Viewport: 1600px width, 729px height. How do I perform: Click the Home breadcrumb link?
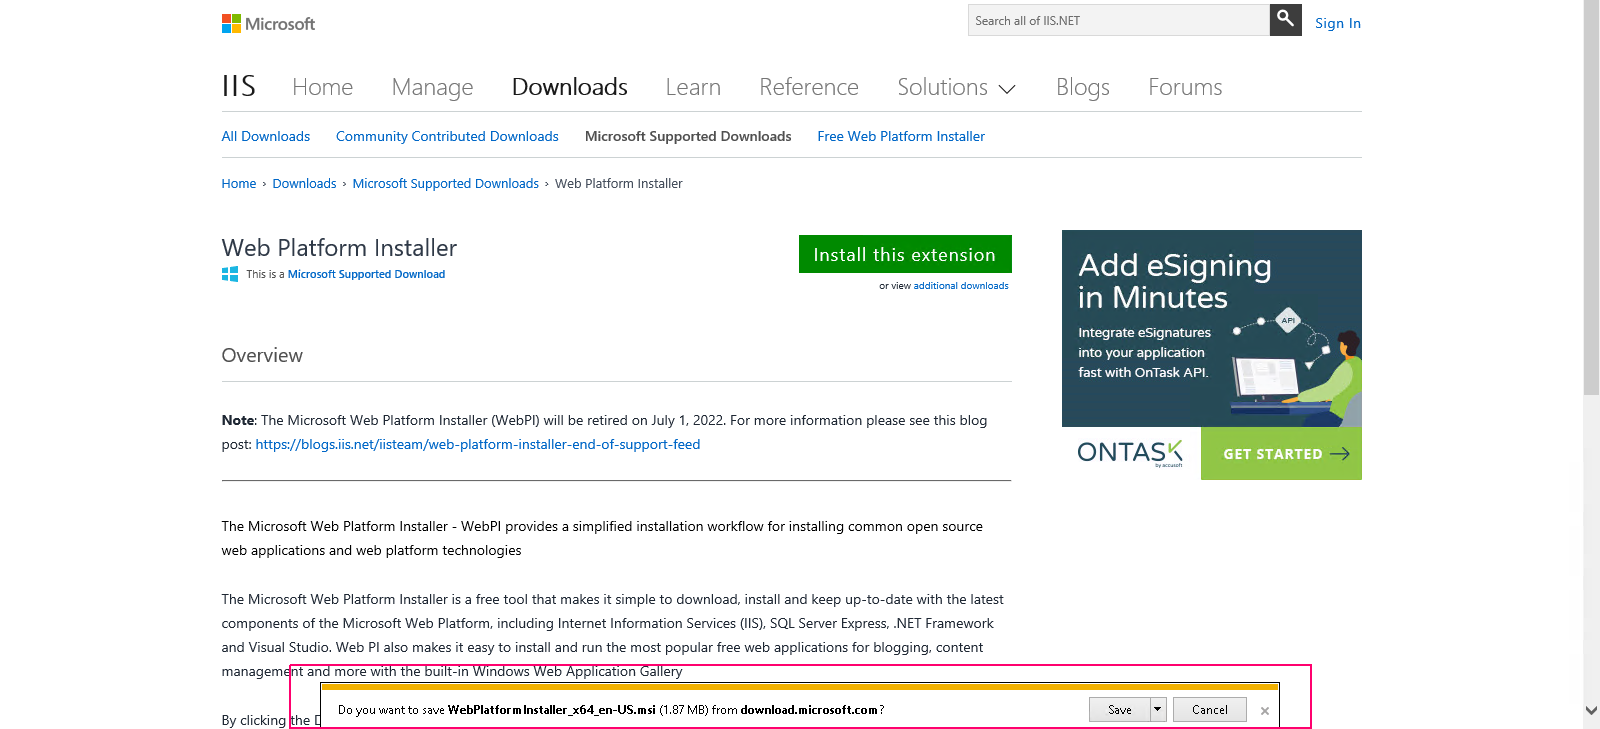click(x=239, y=183)
